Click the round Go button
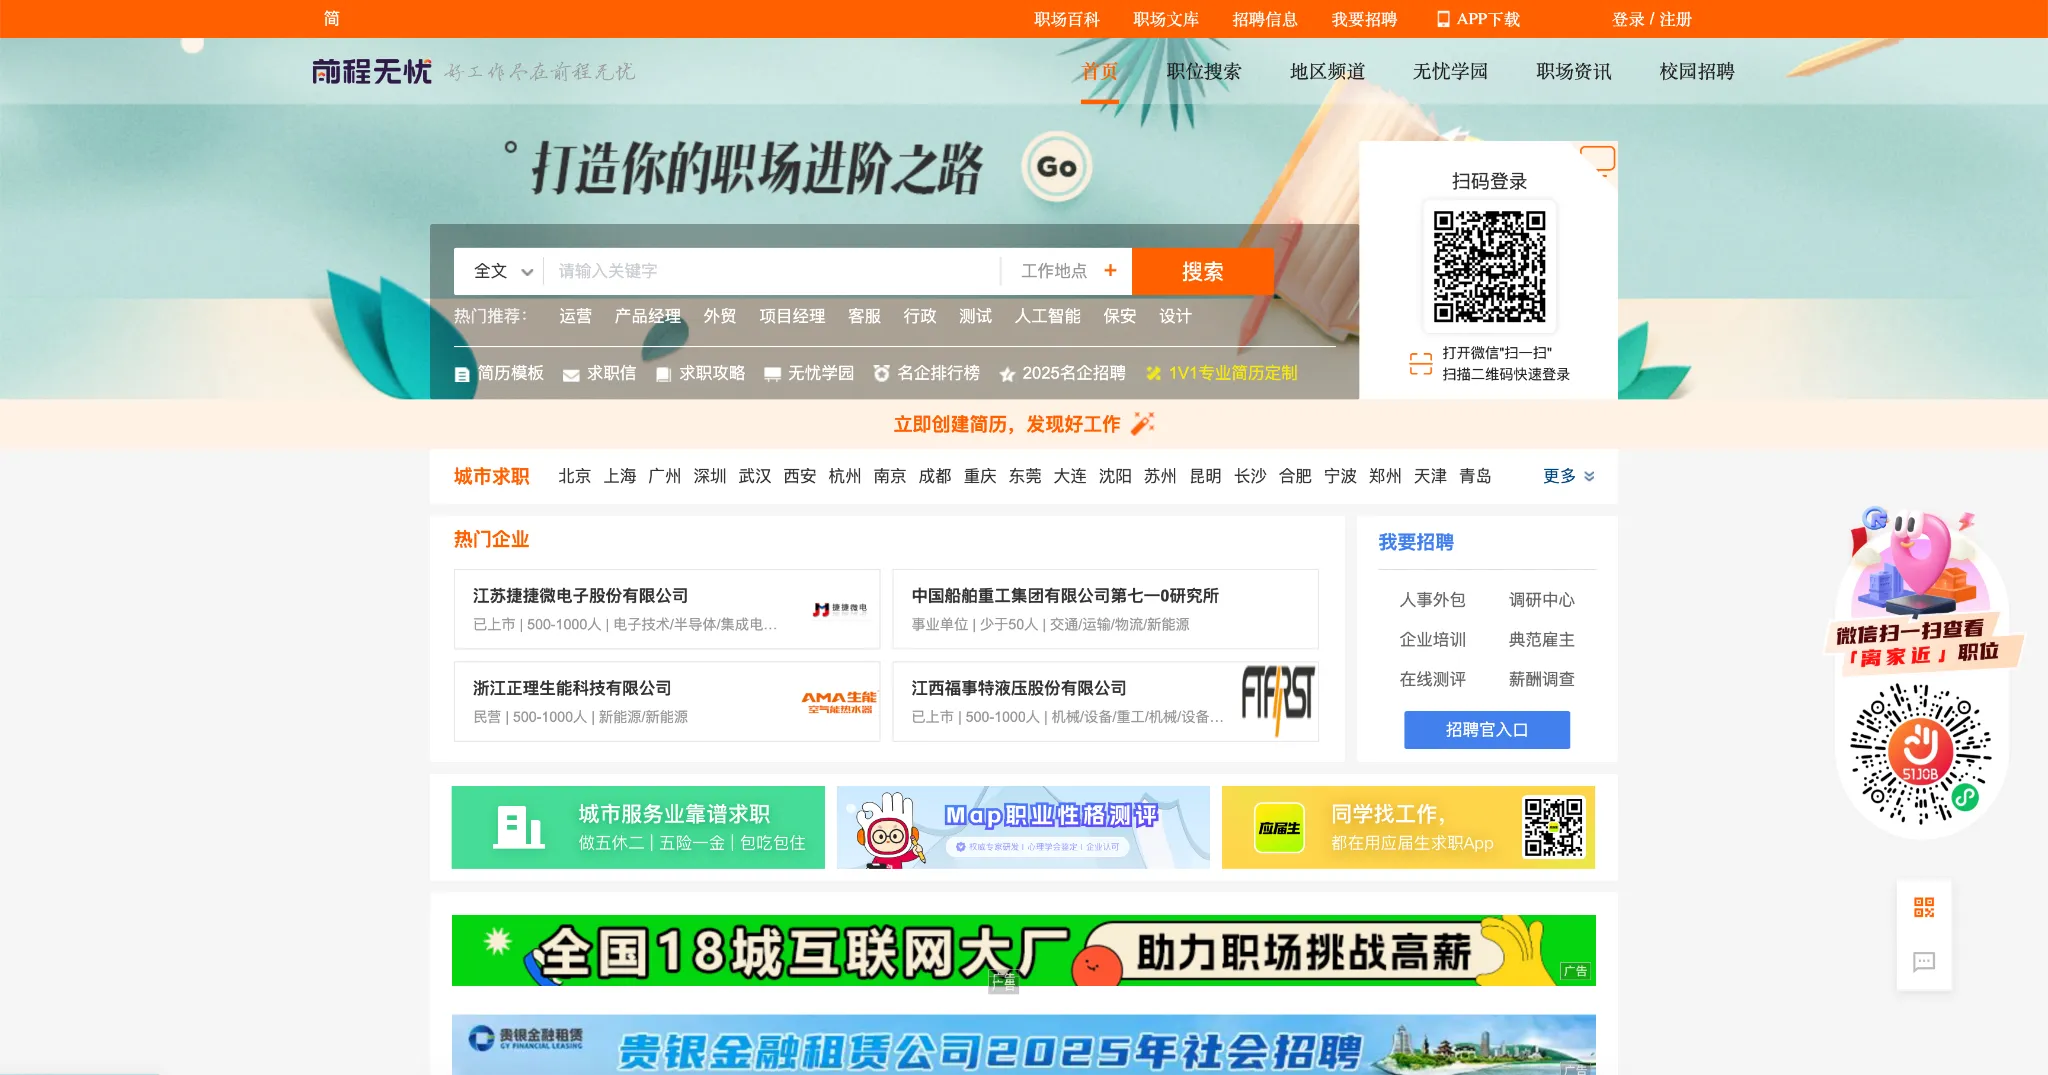2048x1075 pixels. [x=1056, y=167]
